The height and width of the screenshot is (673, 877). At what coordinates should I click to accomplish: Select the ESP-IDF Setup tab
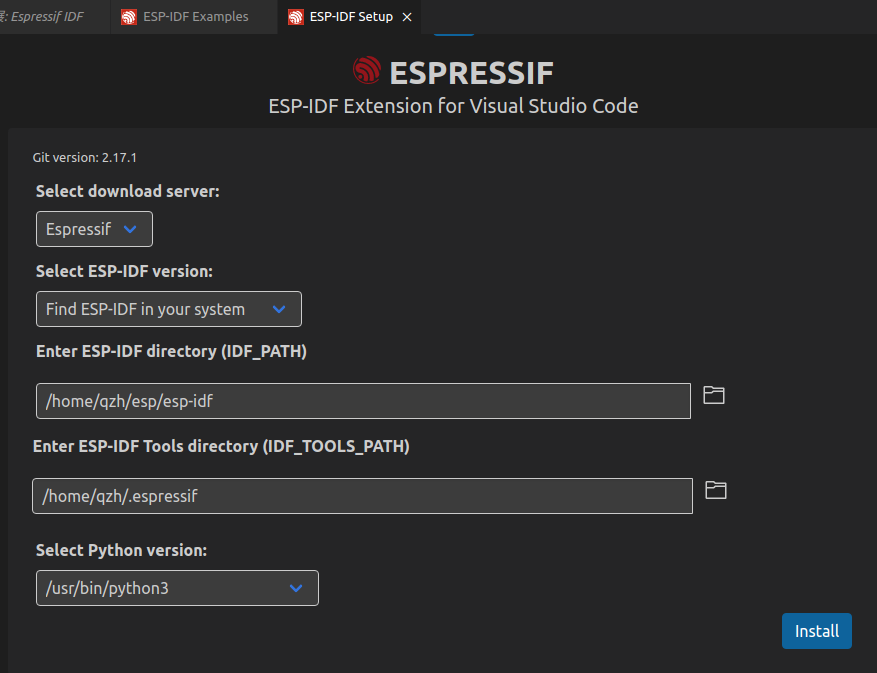click(351, 17)
